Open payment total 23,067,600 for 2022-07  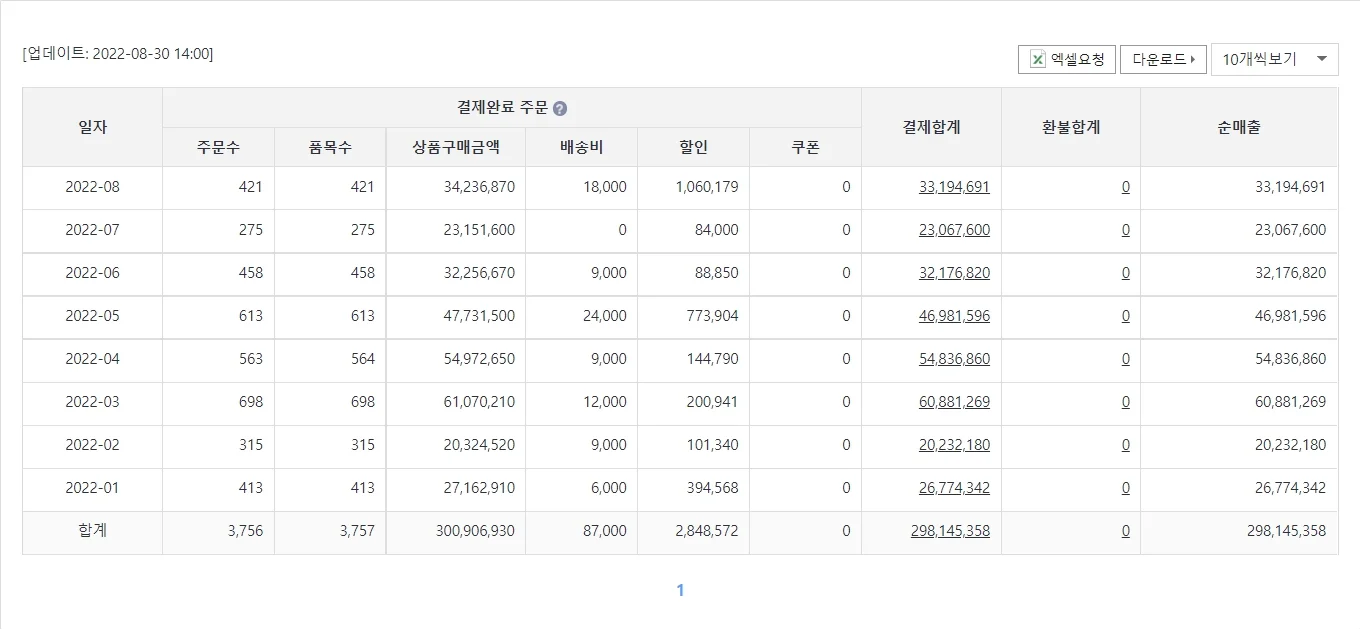pyautogui.click(x=953, y=230)
